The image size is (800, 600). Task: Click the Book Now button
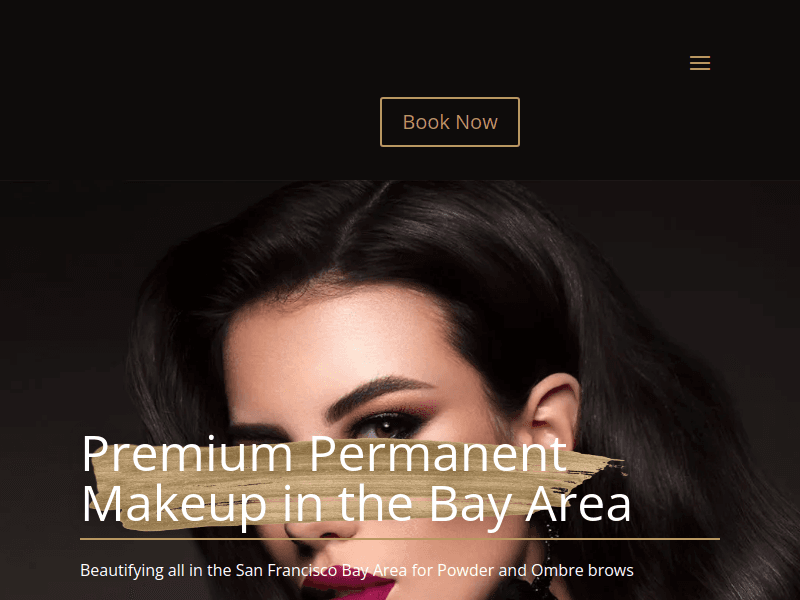[x=449, y=122]
